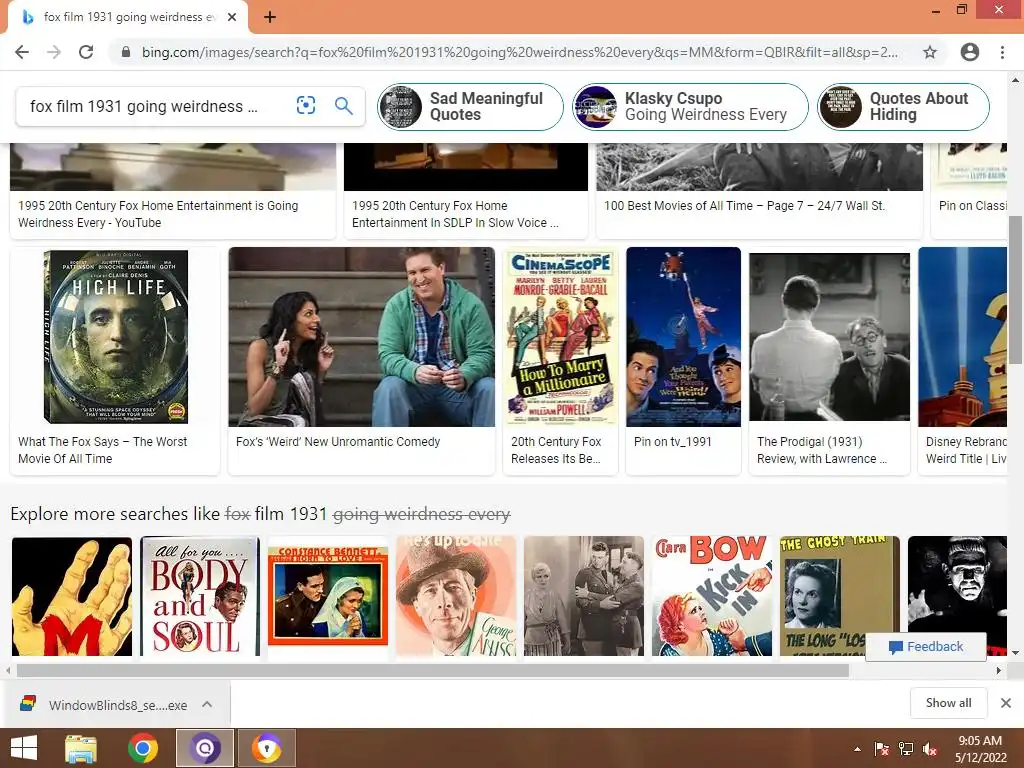Show hidden system tray icons
The width and height of the screenshot is (1024, 768).
pos(857,749)
